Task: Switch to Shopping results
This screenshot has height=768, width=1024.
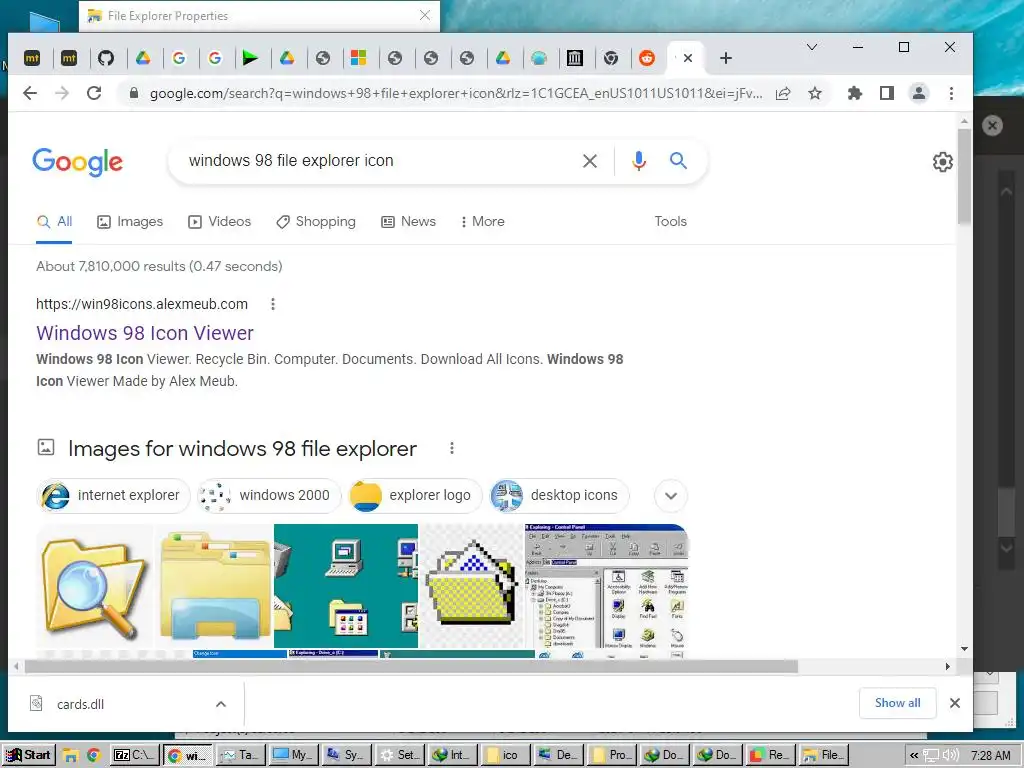Action: 316,221
